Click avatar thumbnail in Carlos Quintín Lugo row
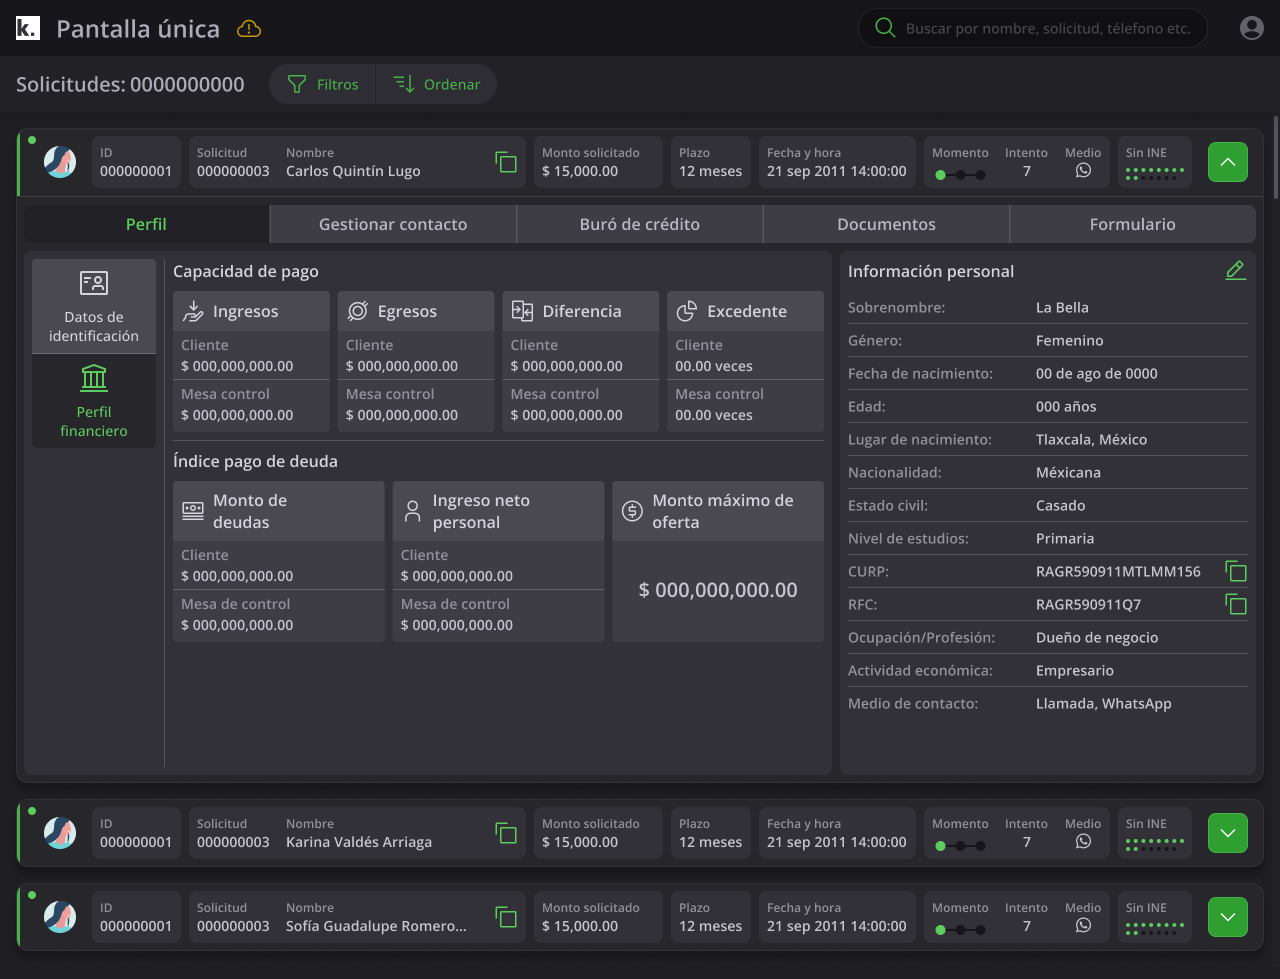This screenshot has width=1280, height=979. click(60, 162)
